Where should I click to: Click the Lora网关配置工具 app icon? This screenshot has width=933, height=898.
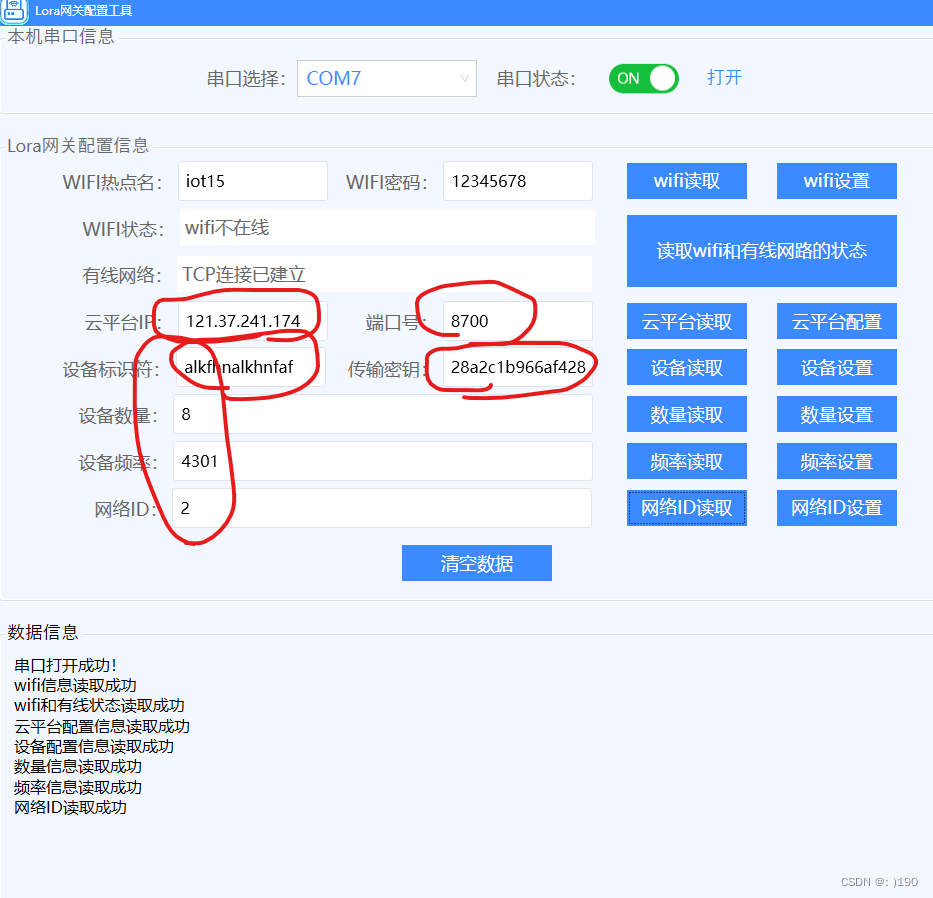click(x=14, y=12)
